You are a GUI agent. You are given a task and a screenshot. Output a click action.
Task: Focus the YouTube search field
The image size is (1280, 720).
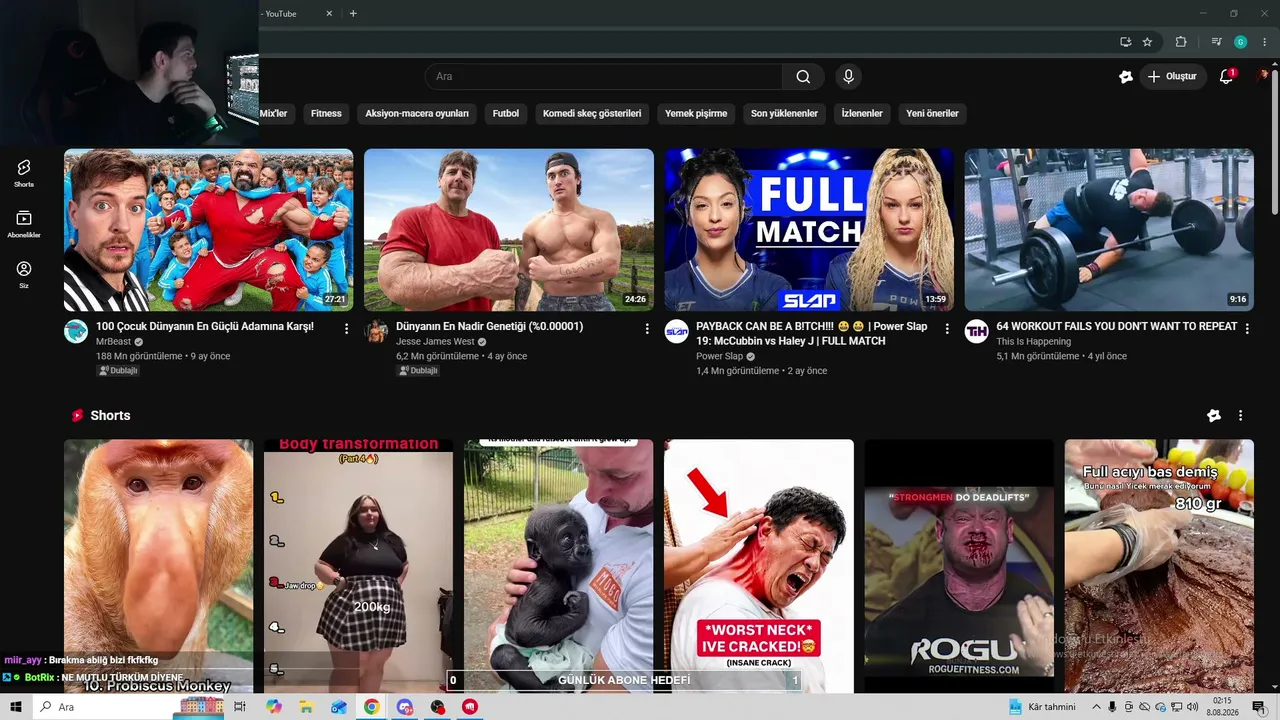604,77
